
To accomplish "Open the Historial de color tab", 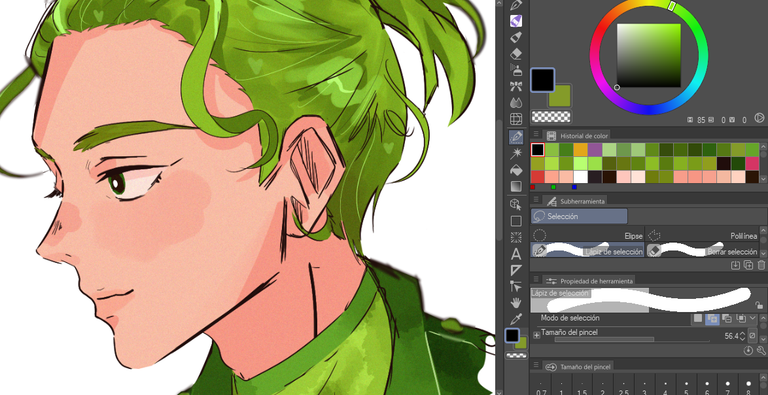I will (577, 136).
